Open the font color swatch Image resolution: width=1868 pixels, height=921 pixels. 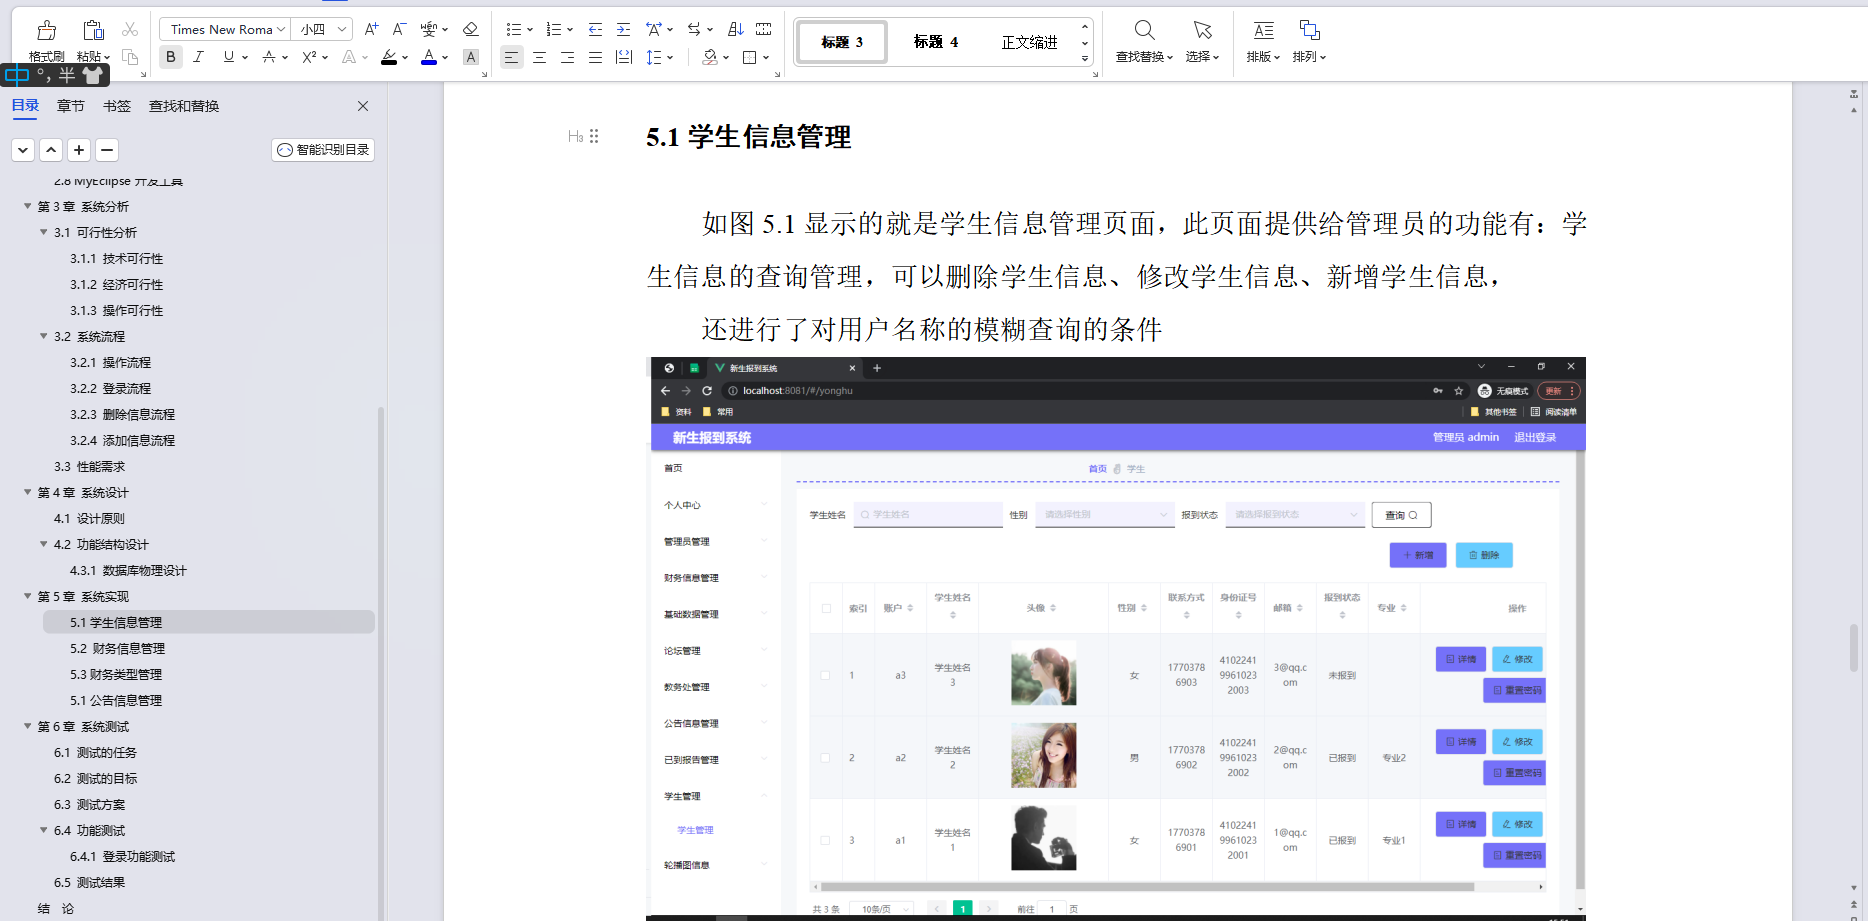[x=428, y=57]
